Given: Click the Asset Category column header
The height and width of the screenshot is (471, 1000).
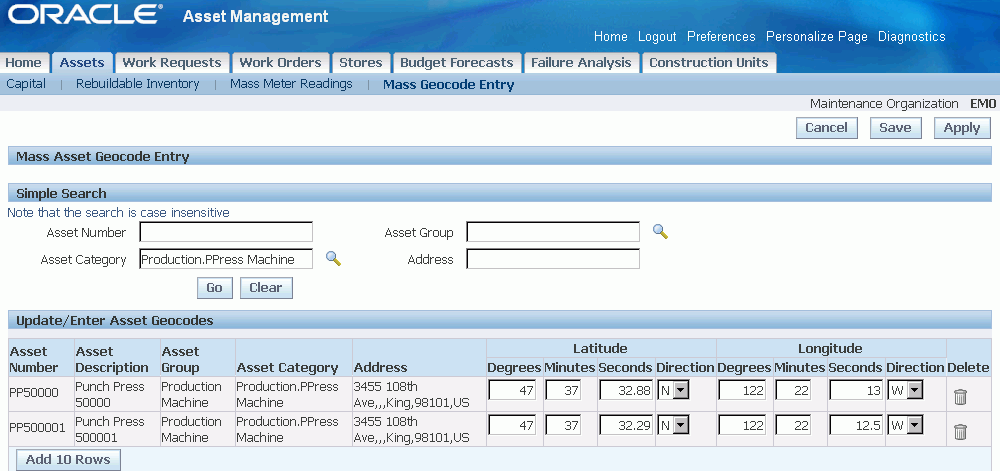Looking at the screenshot, I should pos(288,367).
